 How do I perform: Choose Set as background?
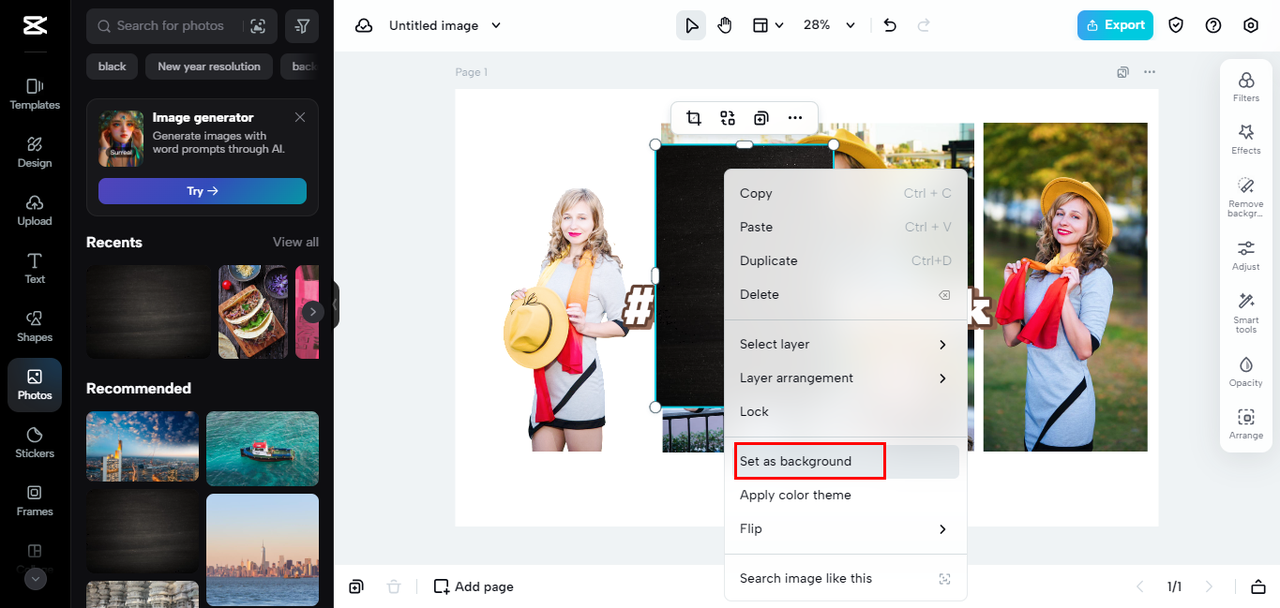845,461
